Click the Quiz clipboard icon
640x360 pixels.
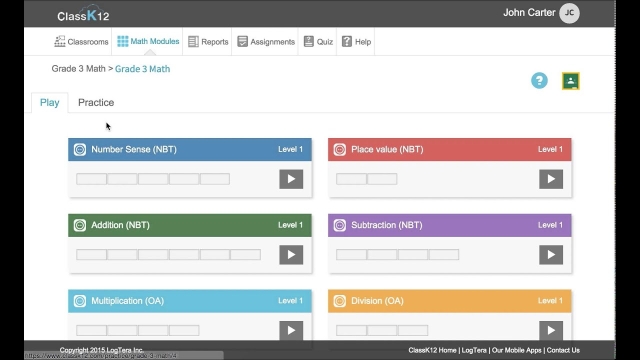[309, 41]
